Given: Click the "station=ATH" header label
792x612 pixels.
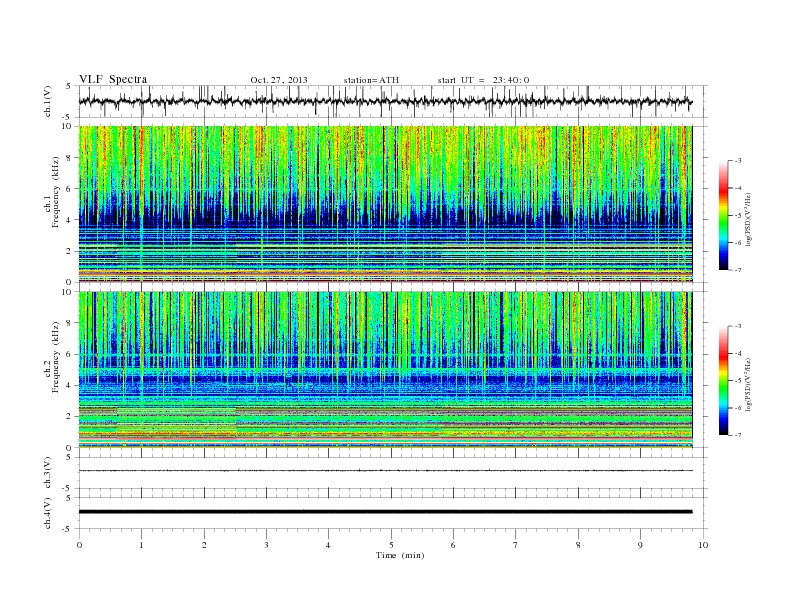Looking at the screenshot, I should (371, 80).
